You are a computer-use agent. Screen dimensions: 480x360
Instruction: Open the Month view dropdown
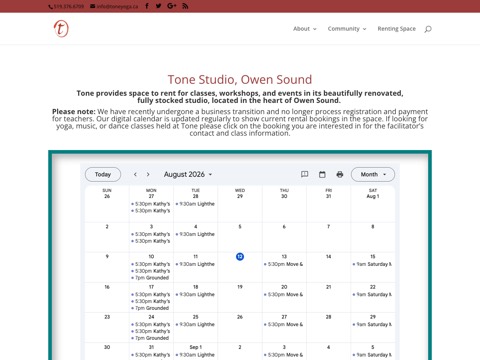click(373, 174)
